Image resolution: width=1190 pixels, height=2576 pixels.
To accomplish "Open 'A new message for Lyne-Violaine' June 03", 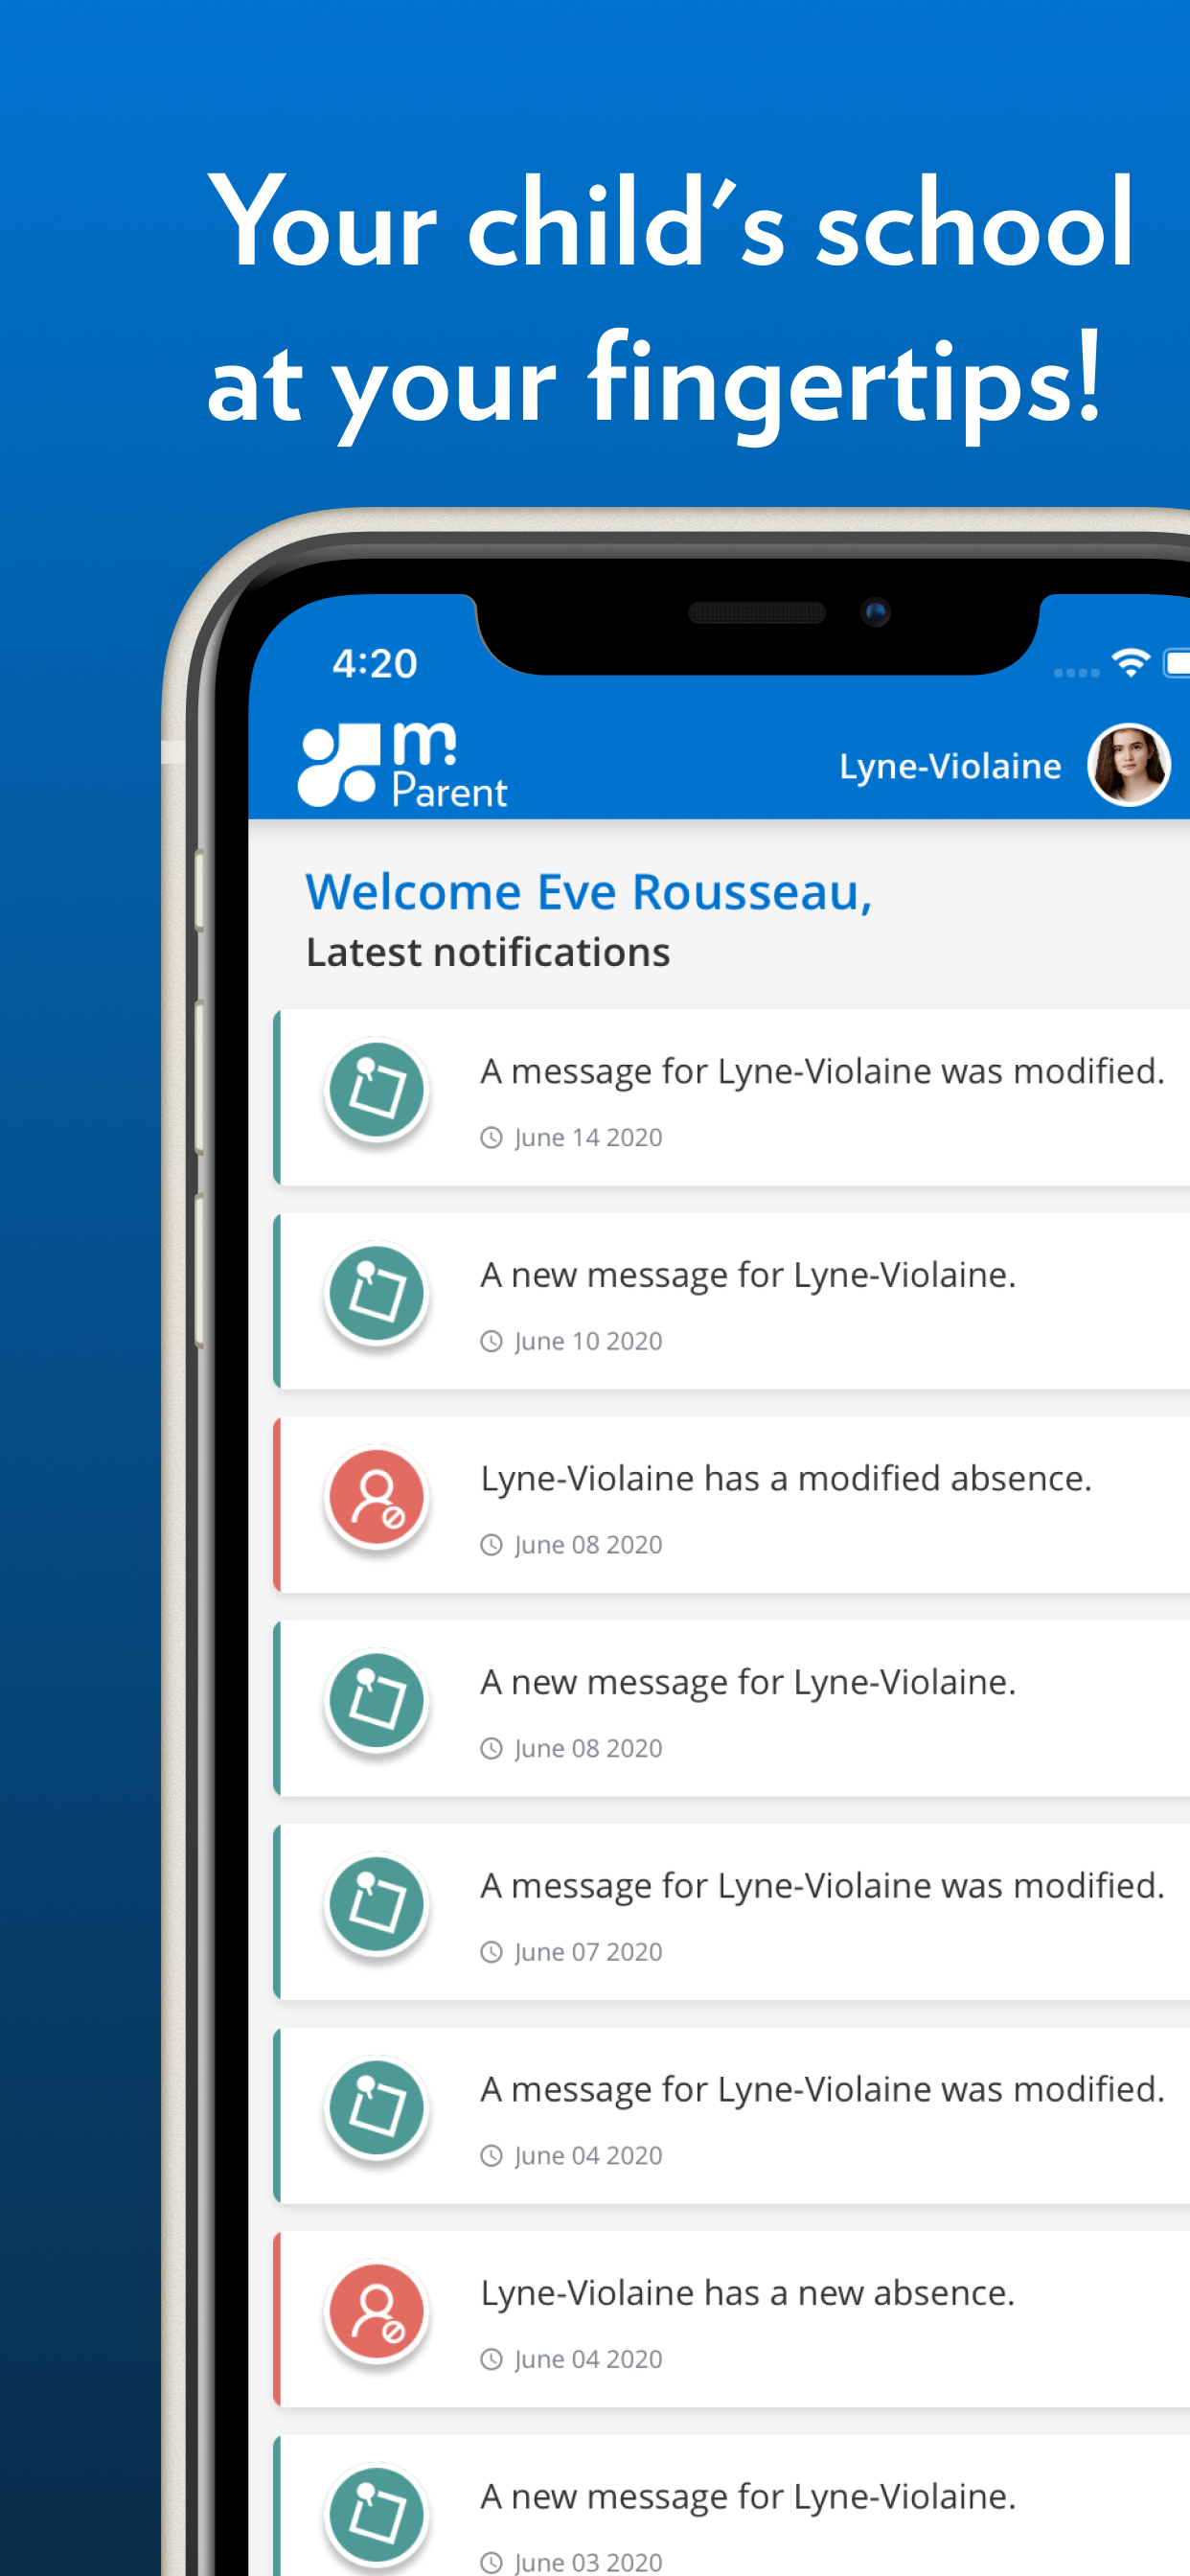I will 732,2505.
